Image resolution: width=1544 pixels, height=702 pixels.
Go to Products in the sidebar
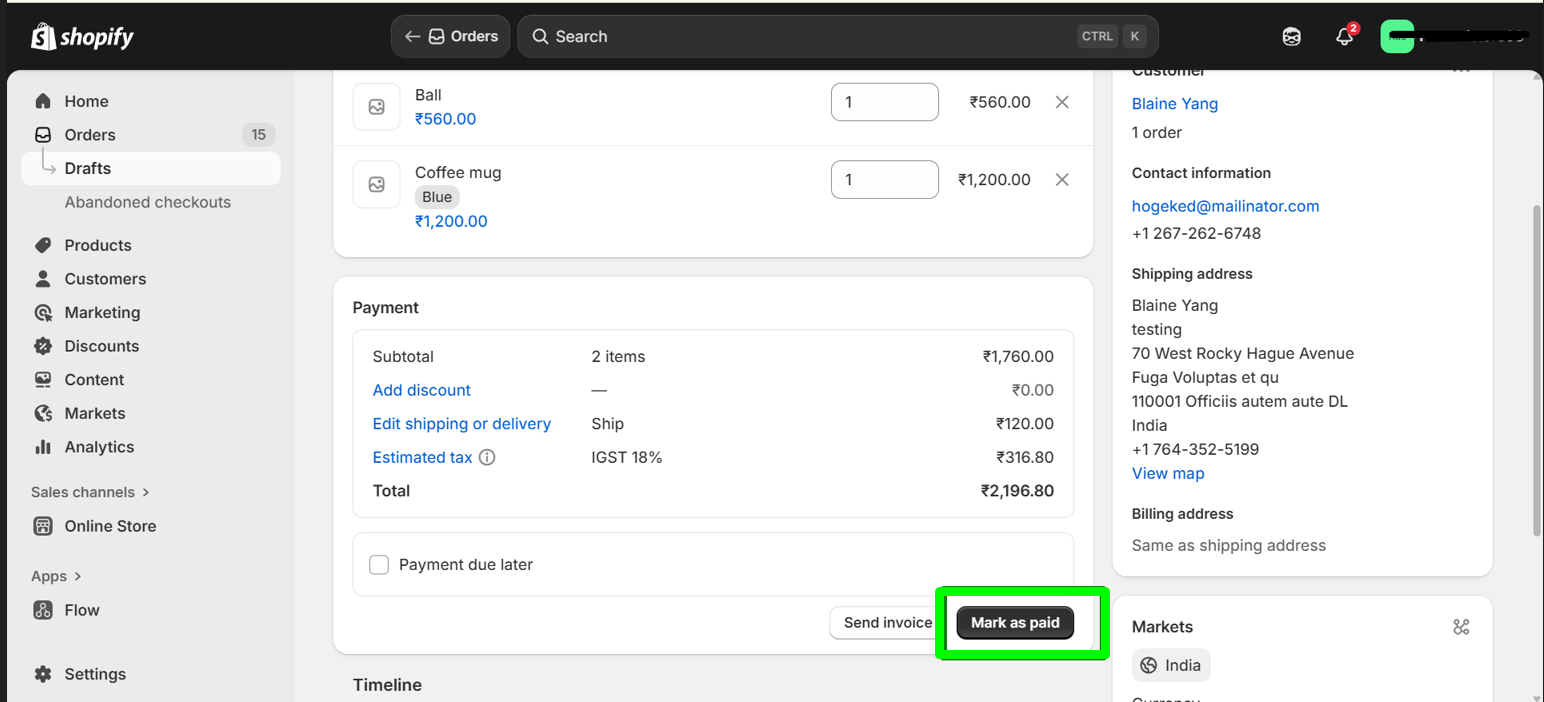pyautogui.click(x=98, y=245)
